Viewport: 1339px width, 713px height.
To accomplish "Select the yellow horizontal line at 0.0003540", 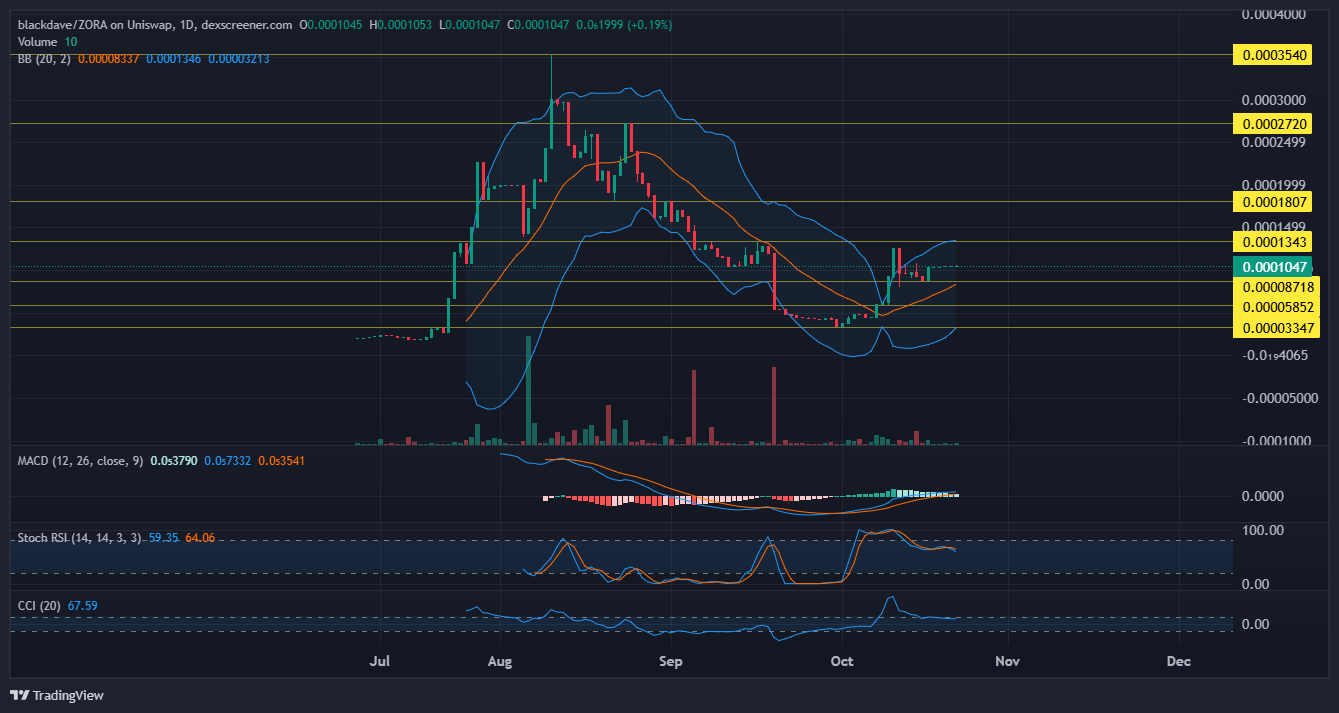I will click(620, 55).
